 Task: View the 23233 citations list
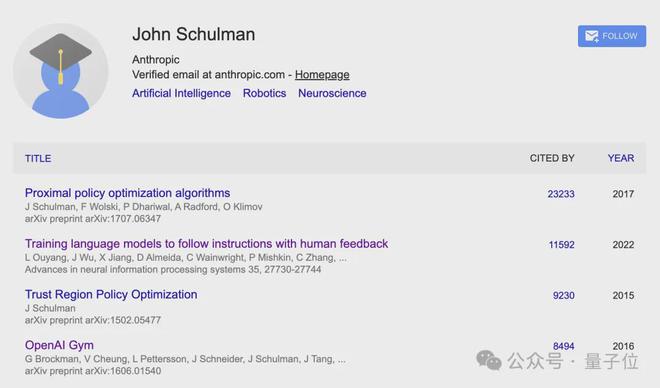561,194
